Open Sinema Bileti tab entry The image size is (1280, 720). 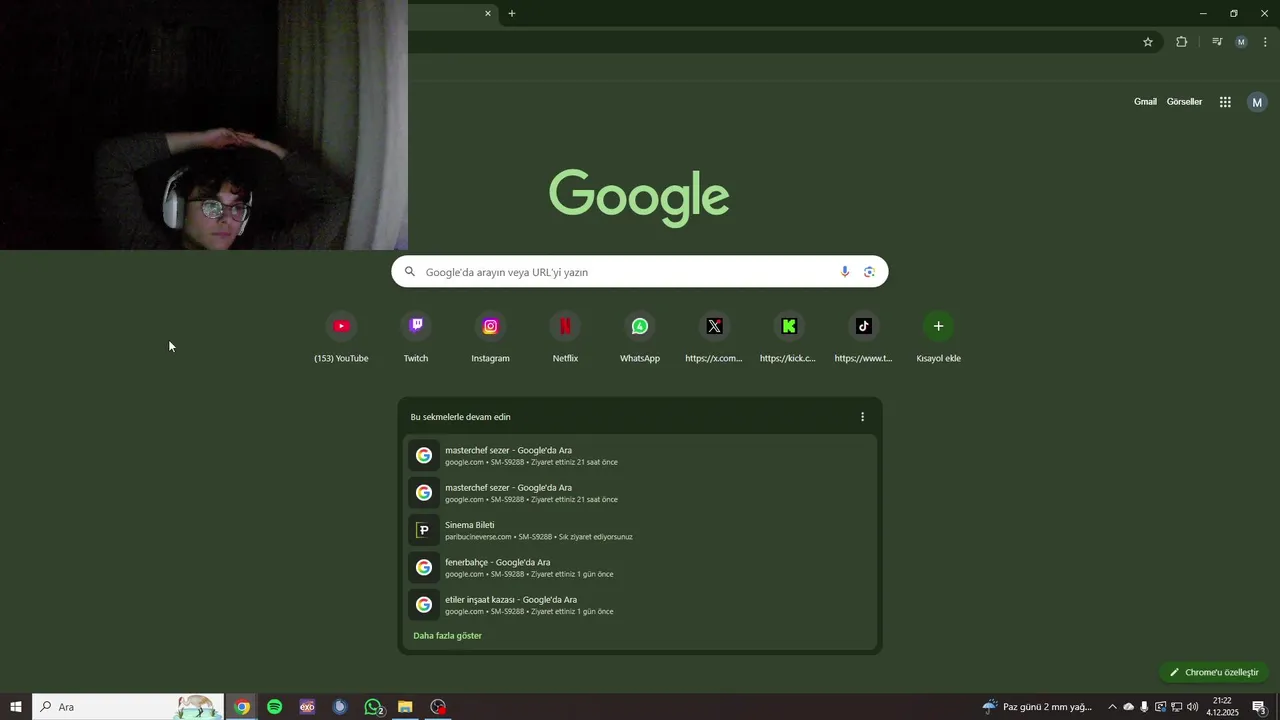[x=640, y=530]
